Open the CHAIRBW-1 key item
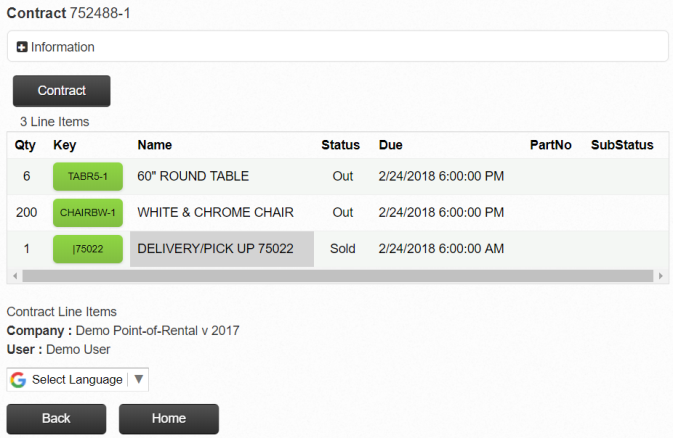 pyautogui.click(x=88, y=213)
